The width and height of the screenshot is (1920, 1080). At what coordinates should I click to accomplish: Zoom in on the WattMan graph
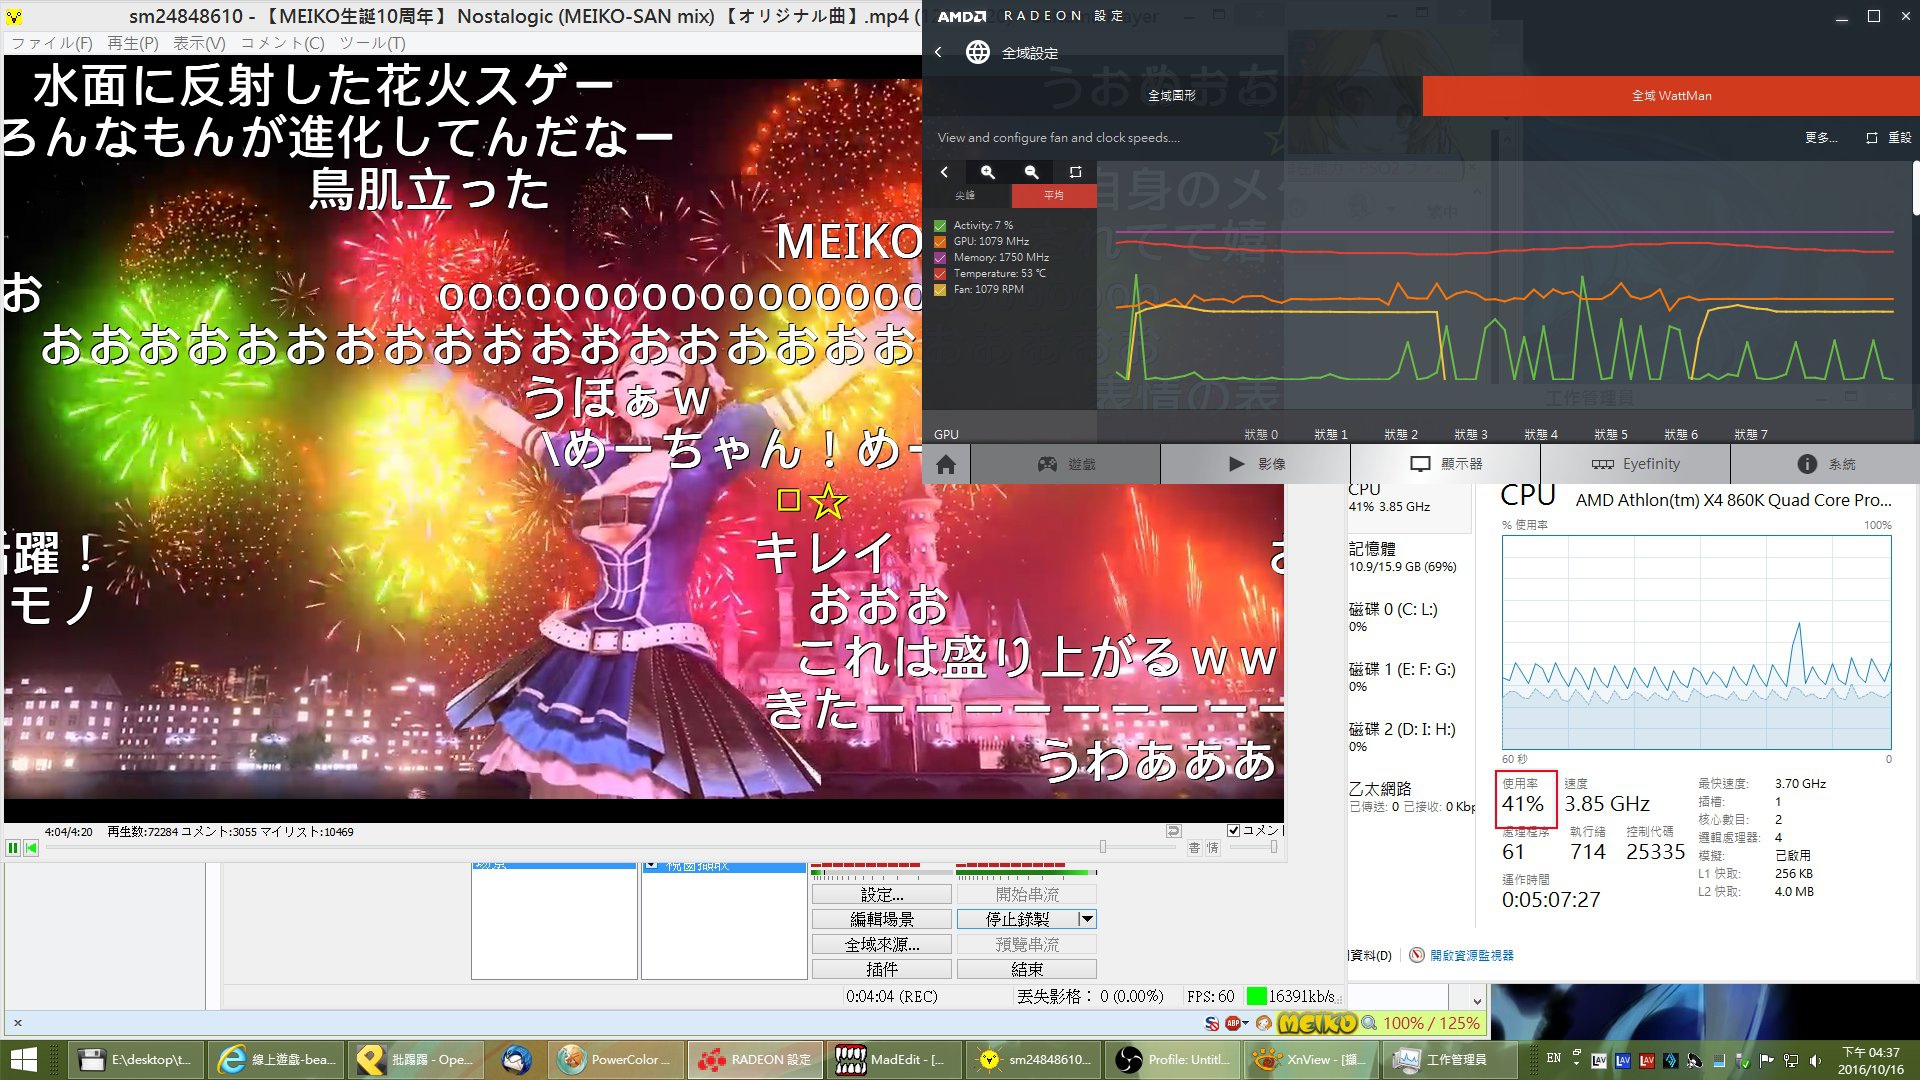(x=987, y=172)
